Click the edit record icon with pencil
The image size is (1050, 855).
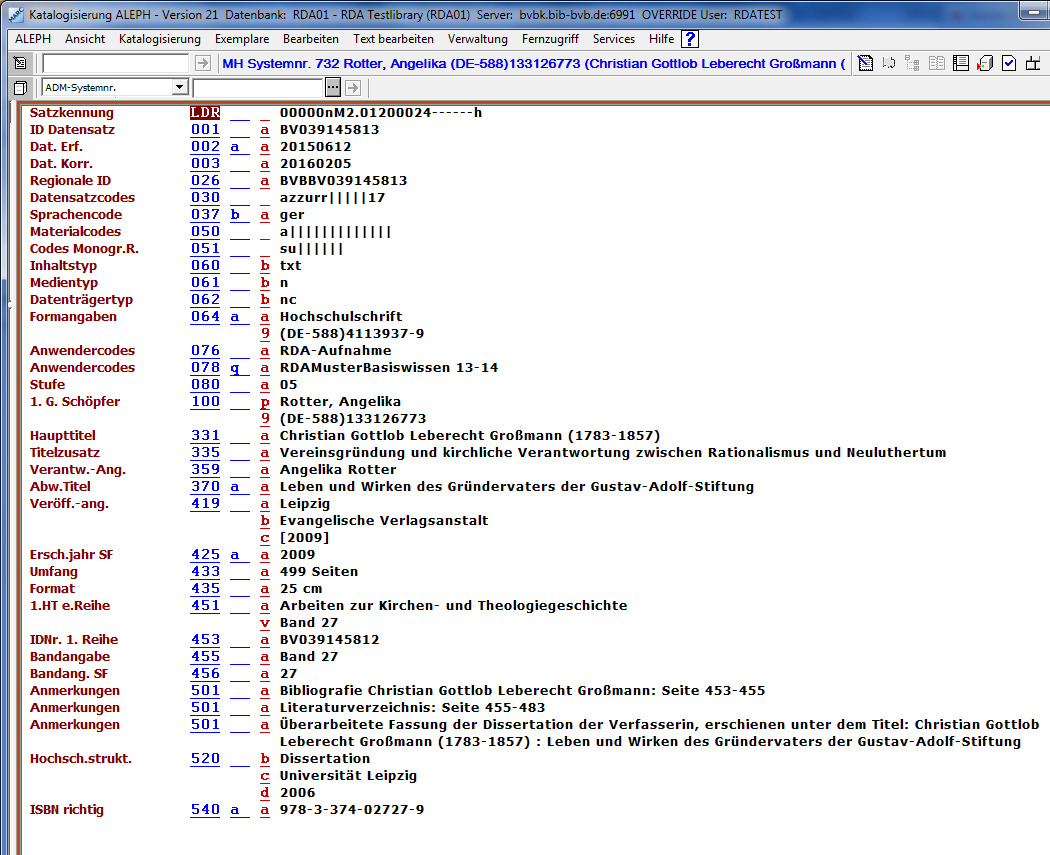tap(865, 63)
